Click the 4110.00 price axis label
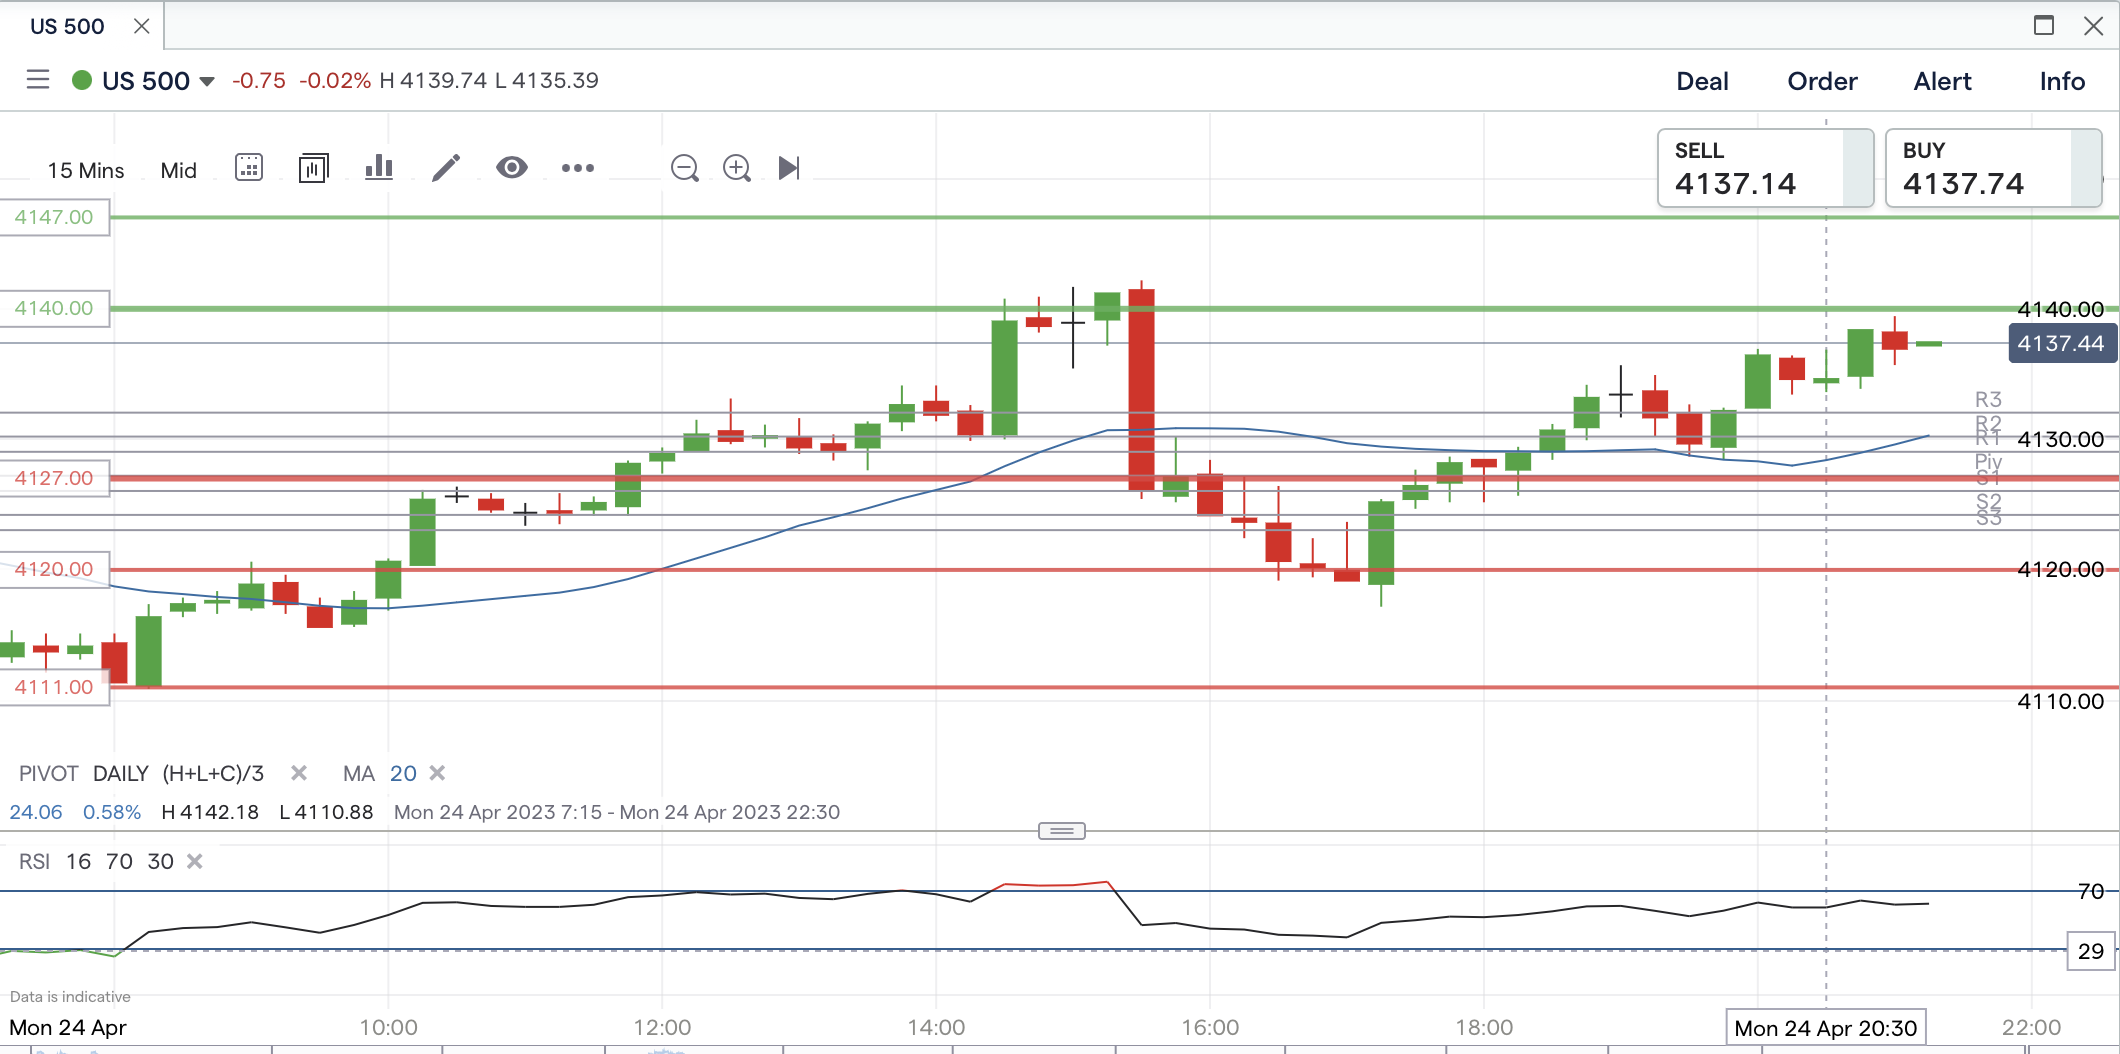The width and height of the screenshot is (2120, 1054). pyautogui.click(x=2061, y=701)
